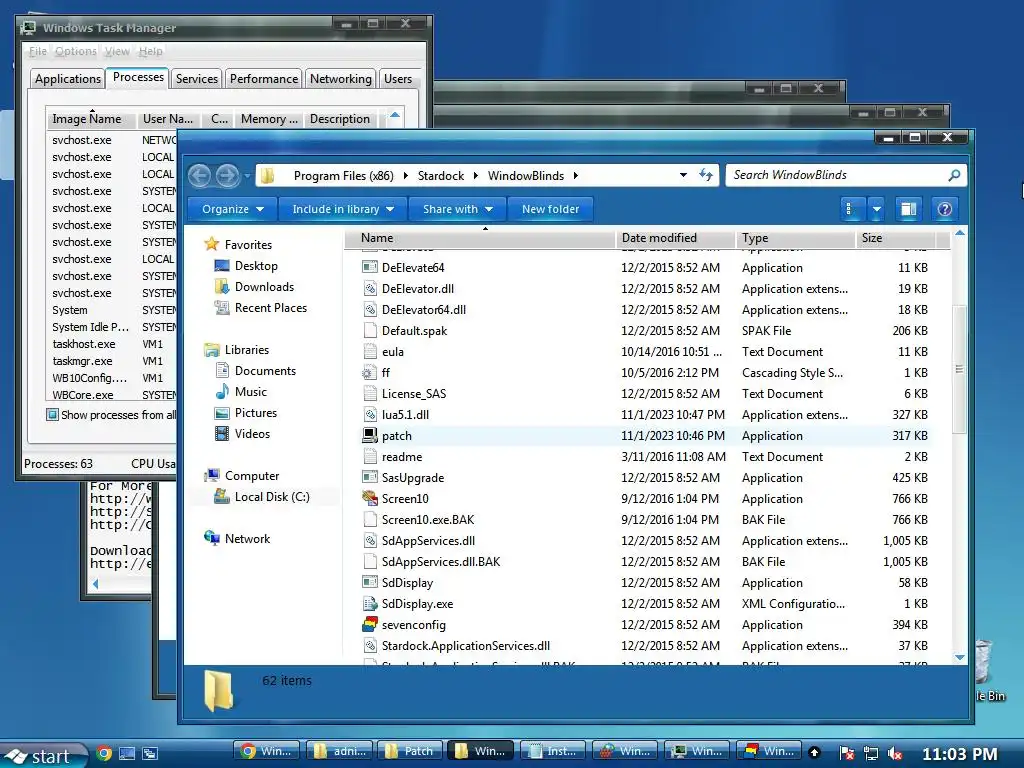This screenshot has height=768, width=1024.
Task: Open the Organize dropdown menu
Action: [232, 209]
